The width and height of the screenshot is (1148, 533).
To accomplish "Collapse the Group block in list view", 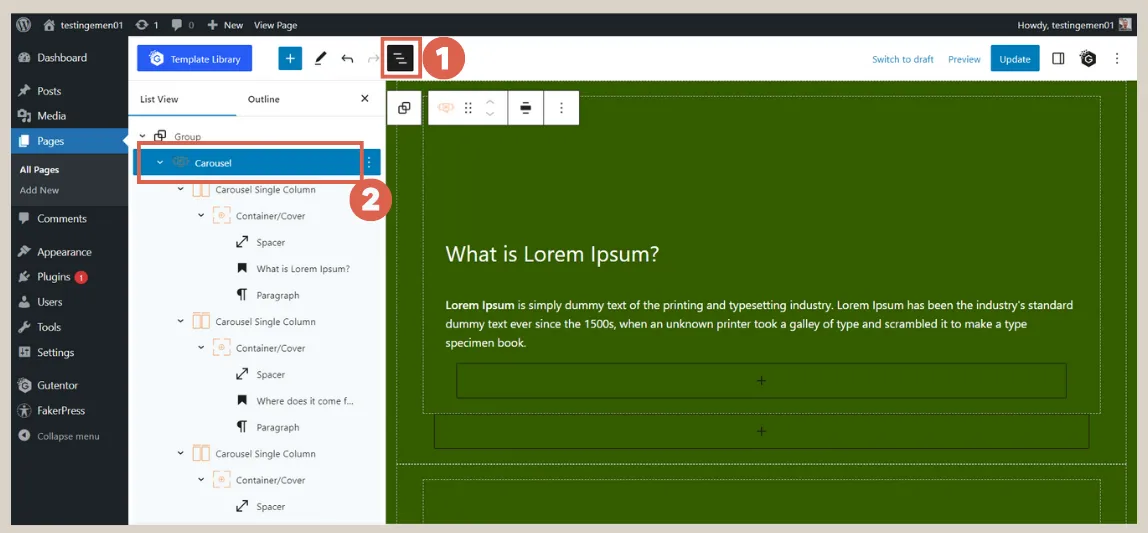I will click(x=142, y=136).
